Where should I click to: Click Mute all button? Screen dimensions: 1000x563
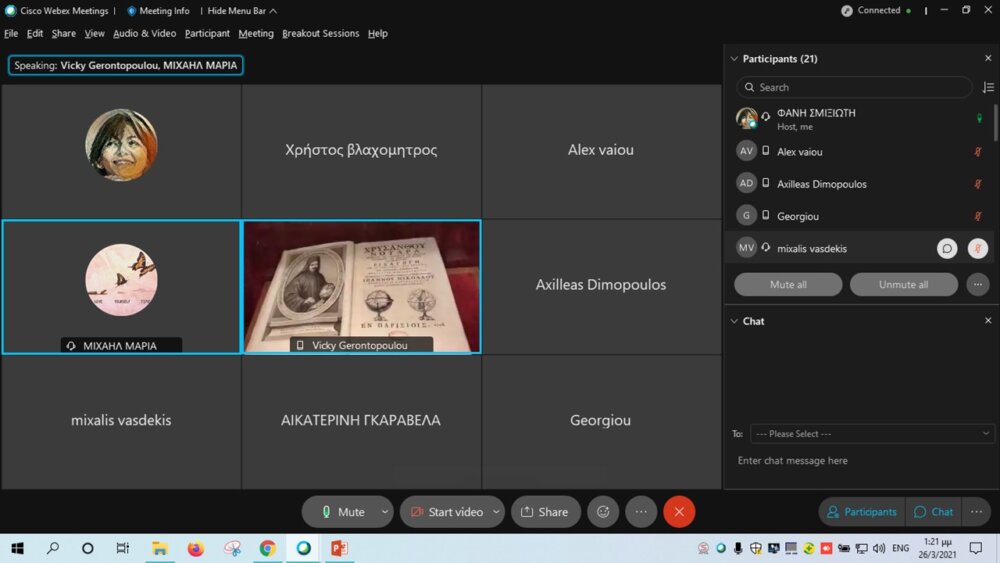(788, 284)
